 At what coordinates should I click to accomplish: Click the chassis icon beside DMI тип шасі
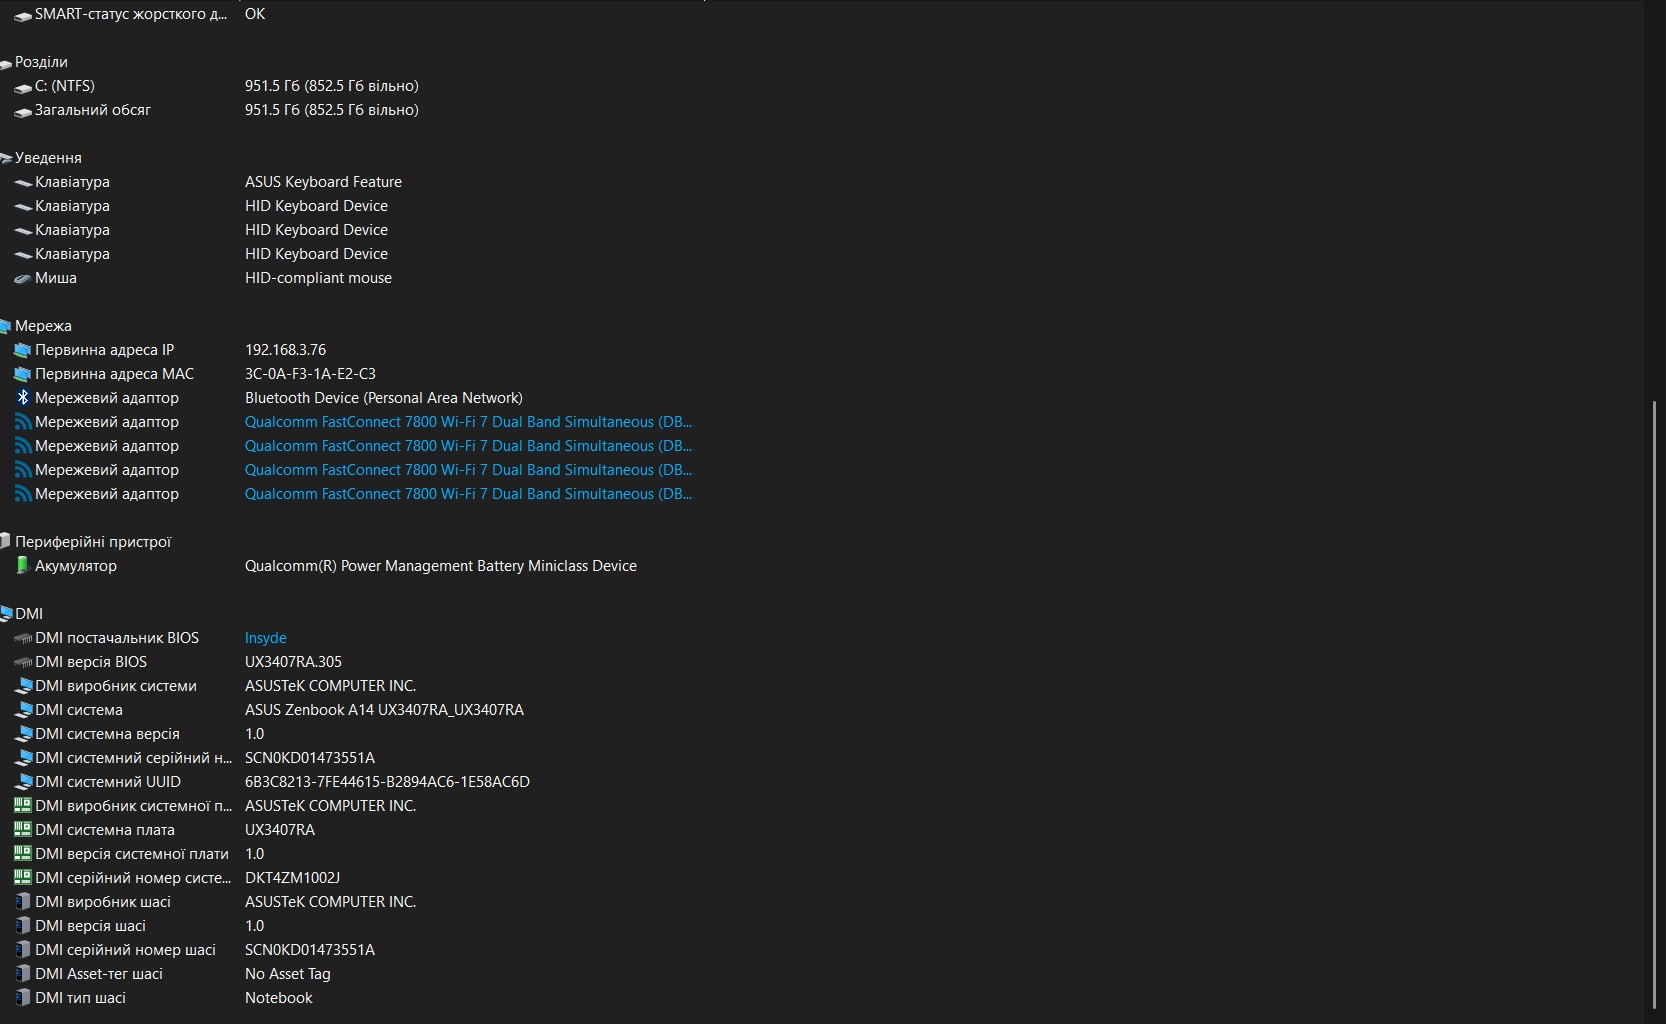[22, 998]
